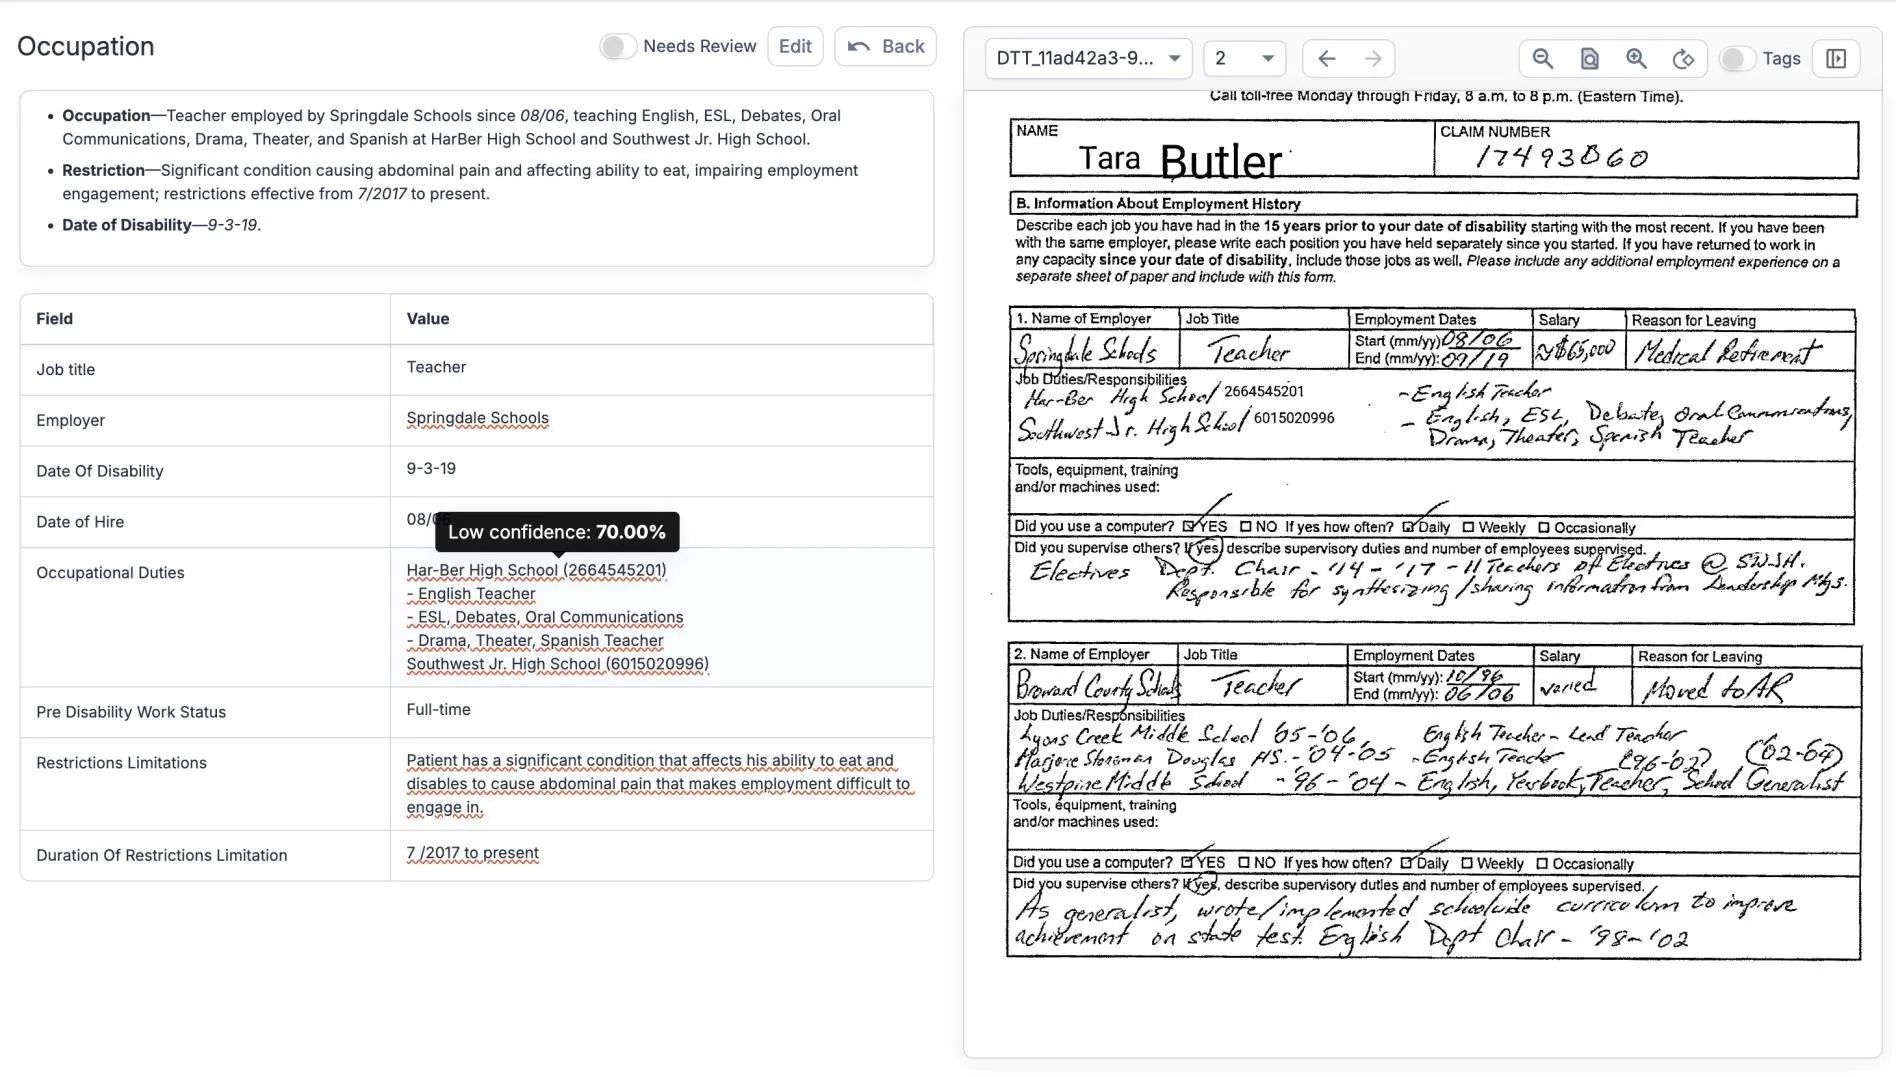The image size is (1896, 1077).
Task: Select the Job title value Teacher
Action: tap(436, 367)
